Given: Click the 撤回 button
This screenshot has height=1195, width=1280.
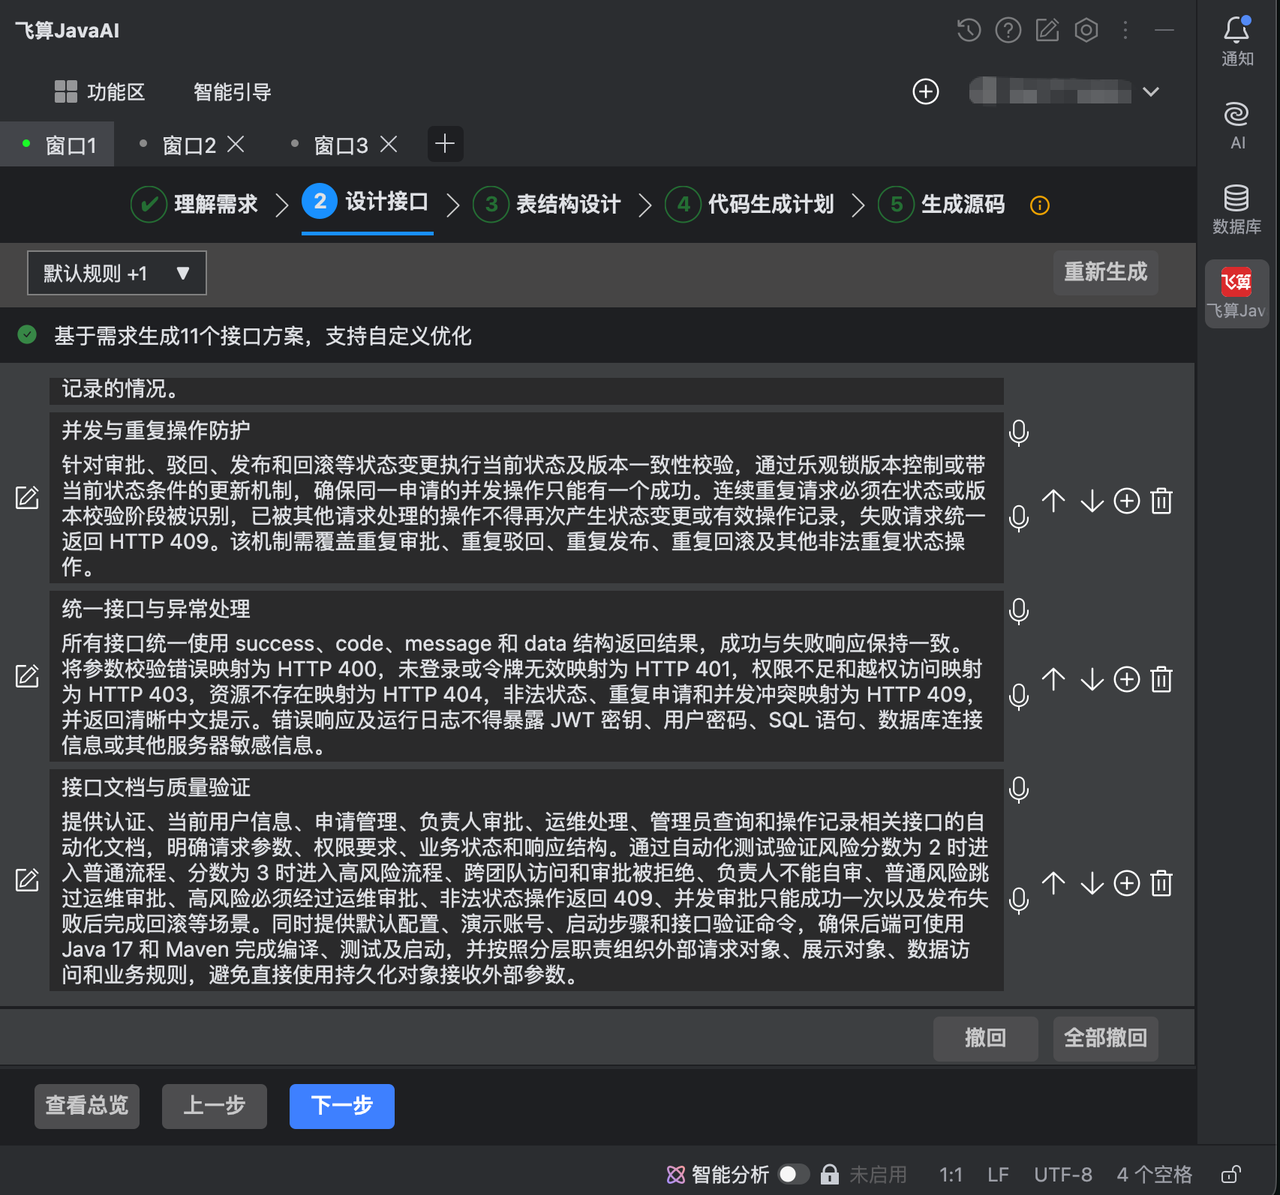Looking at the screenshot, I should [x=986, y=1039].
